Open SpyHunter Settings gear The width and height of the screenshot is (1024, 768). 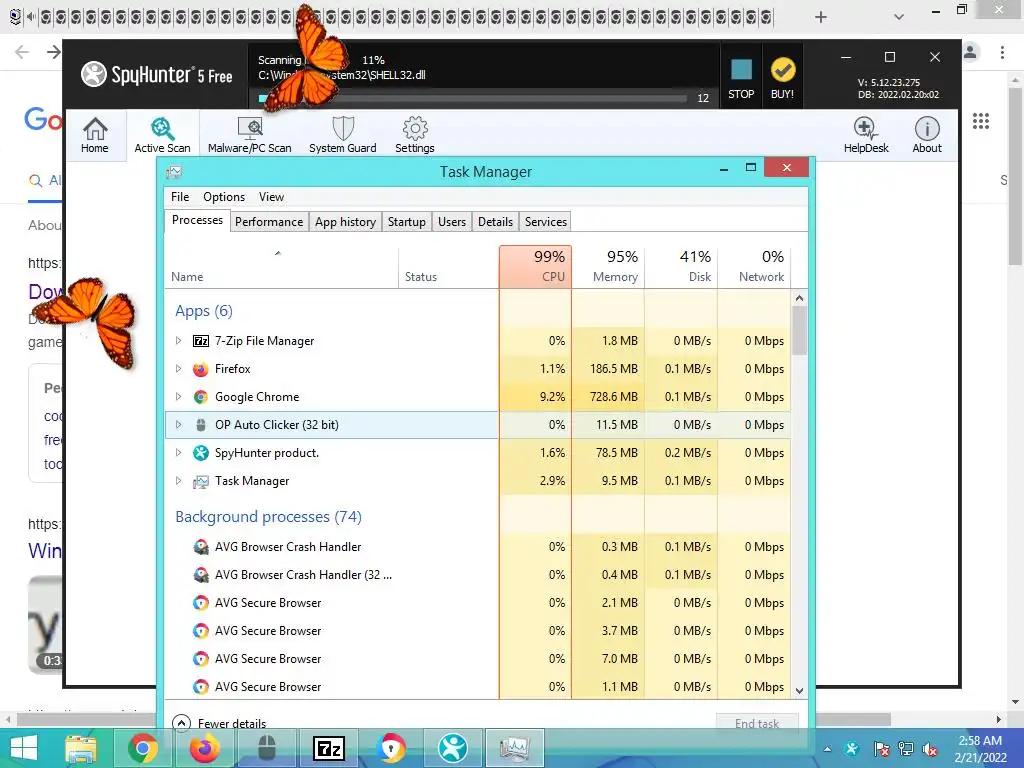pos(415,135)
